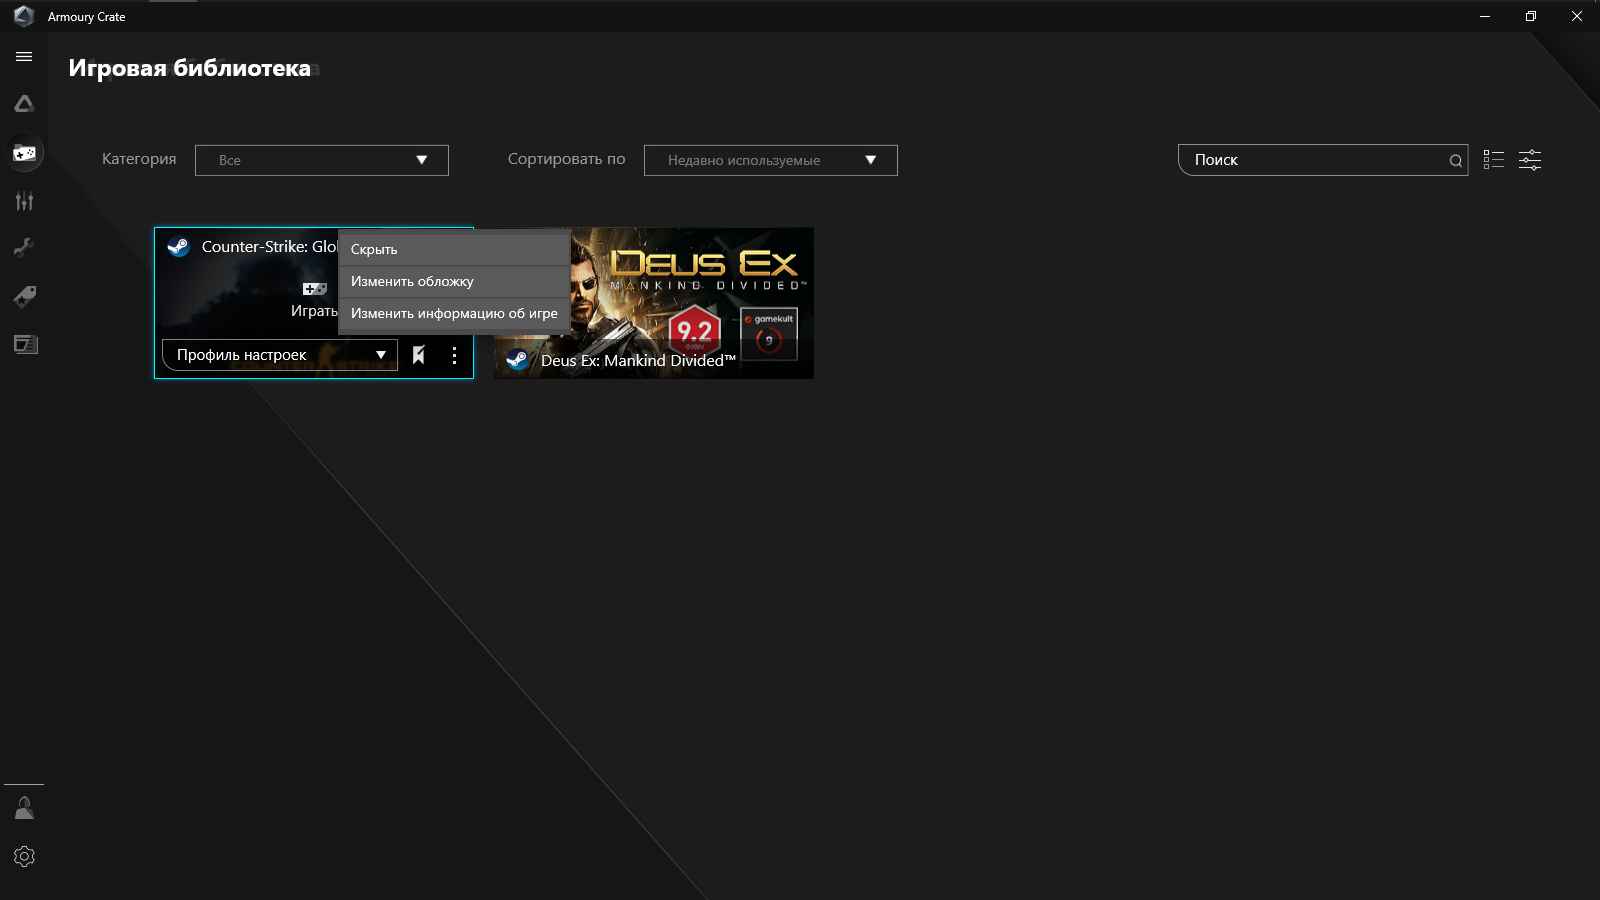The width and height of the screenshot is (1600, 900).
Task: Select Изменить информацию об игре menu entry
Action: (455, 313)
